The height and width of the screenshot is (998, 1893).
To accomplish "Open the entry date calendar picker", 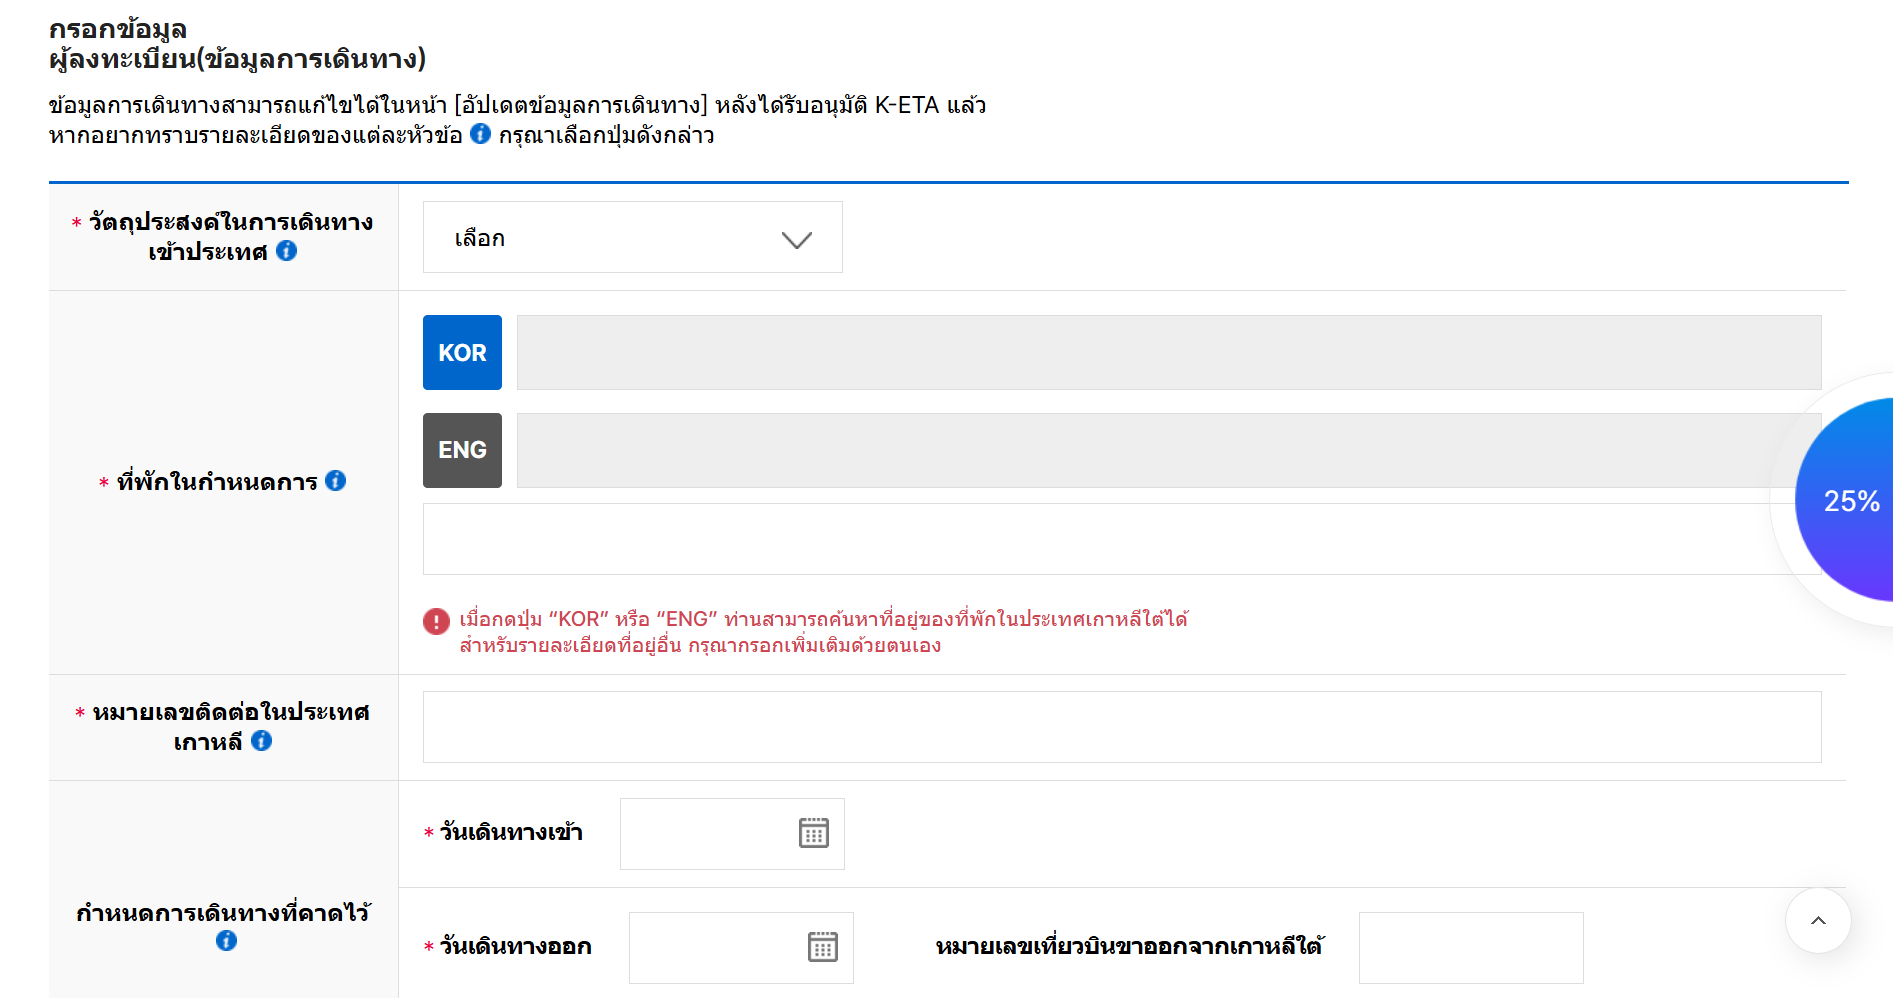I will pos(812,833).
